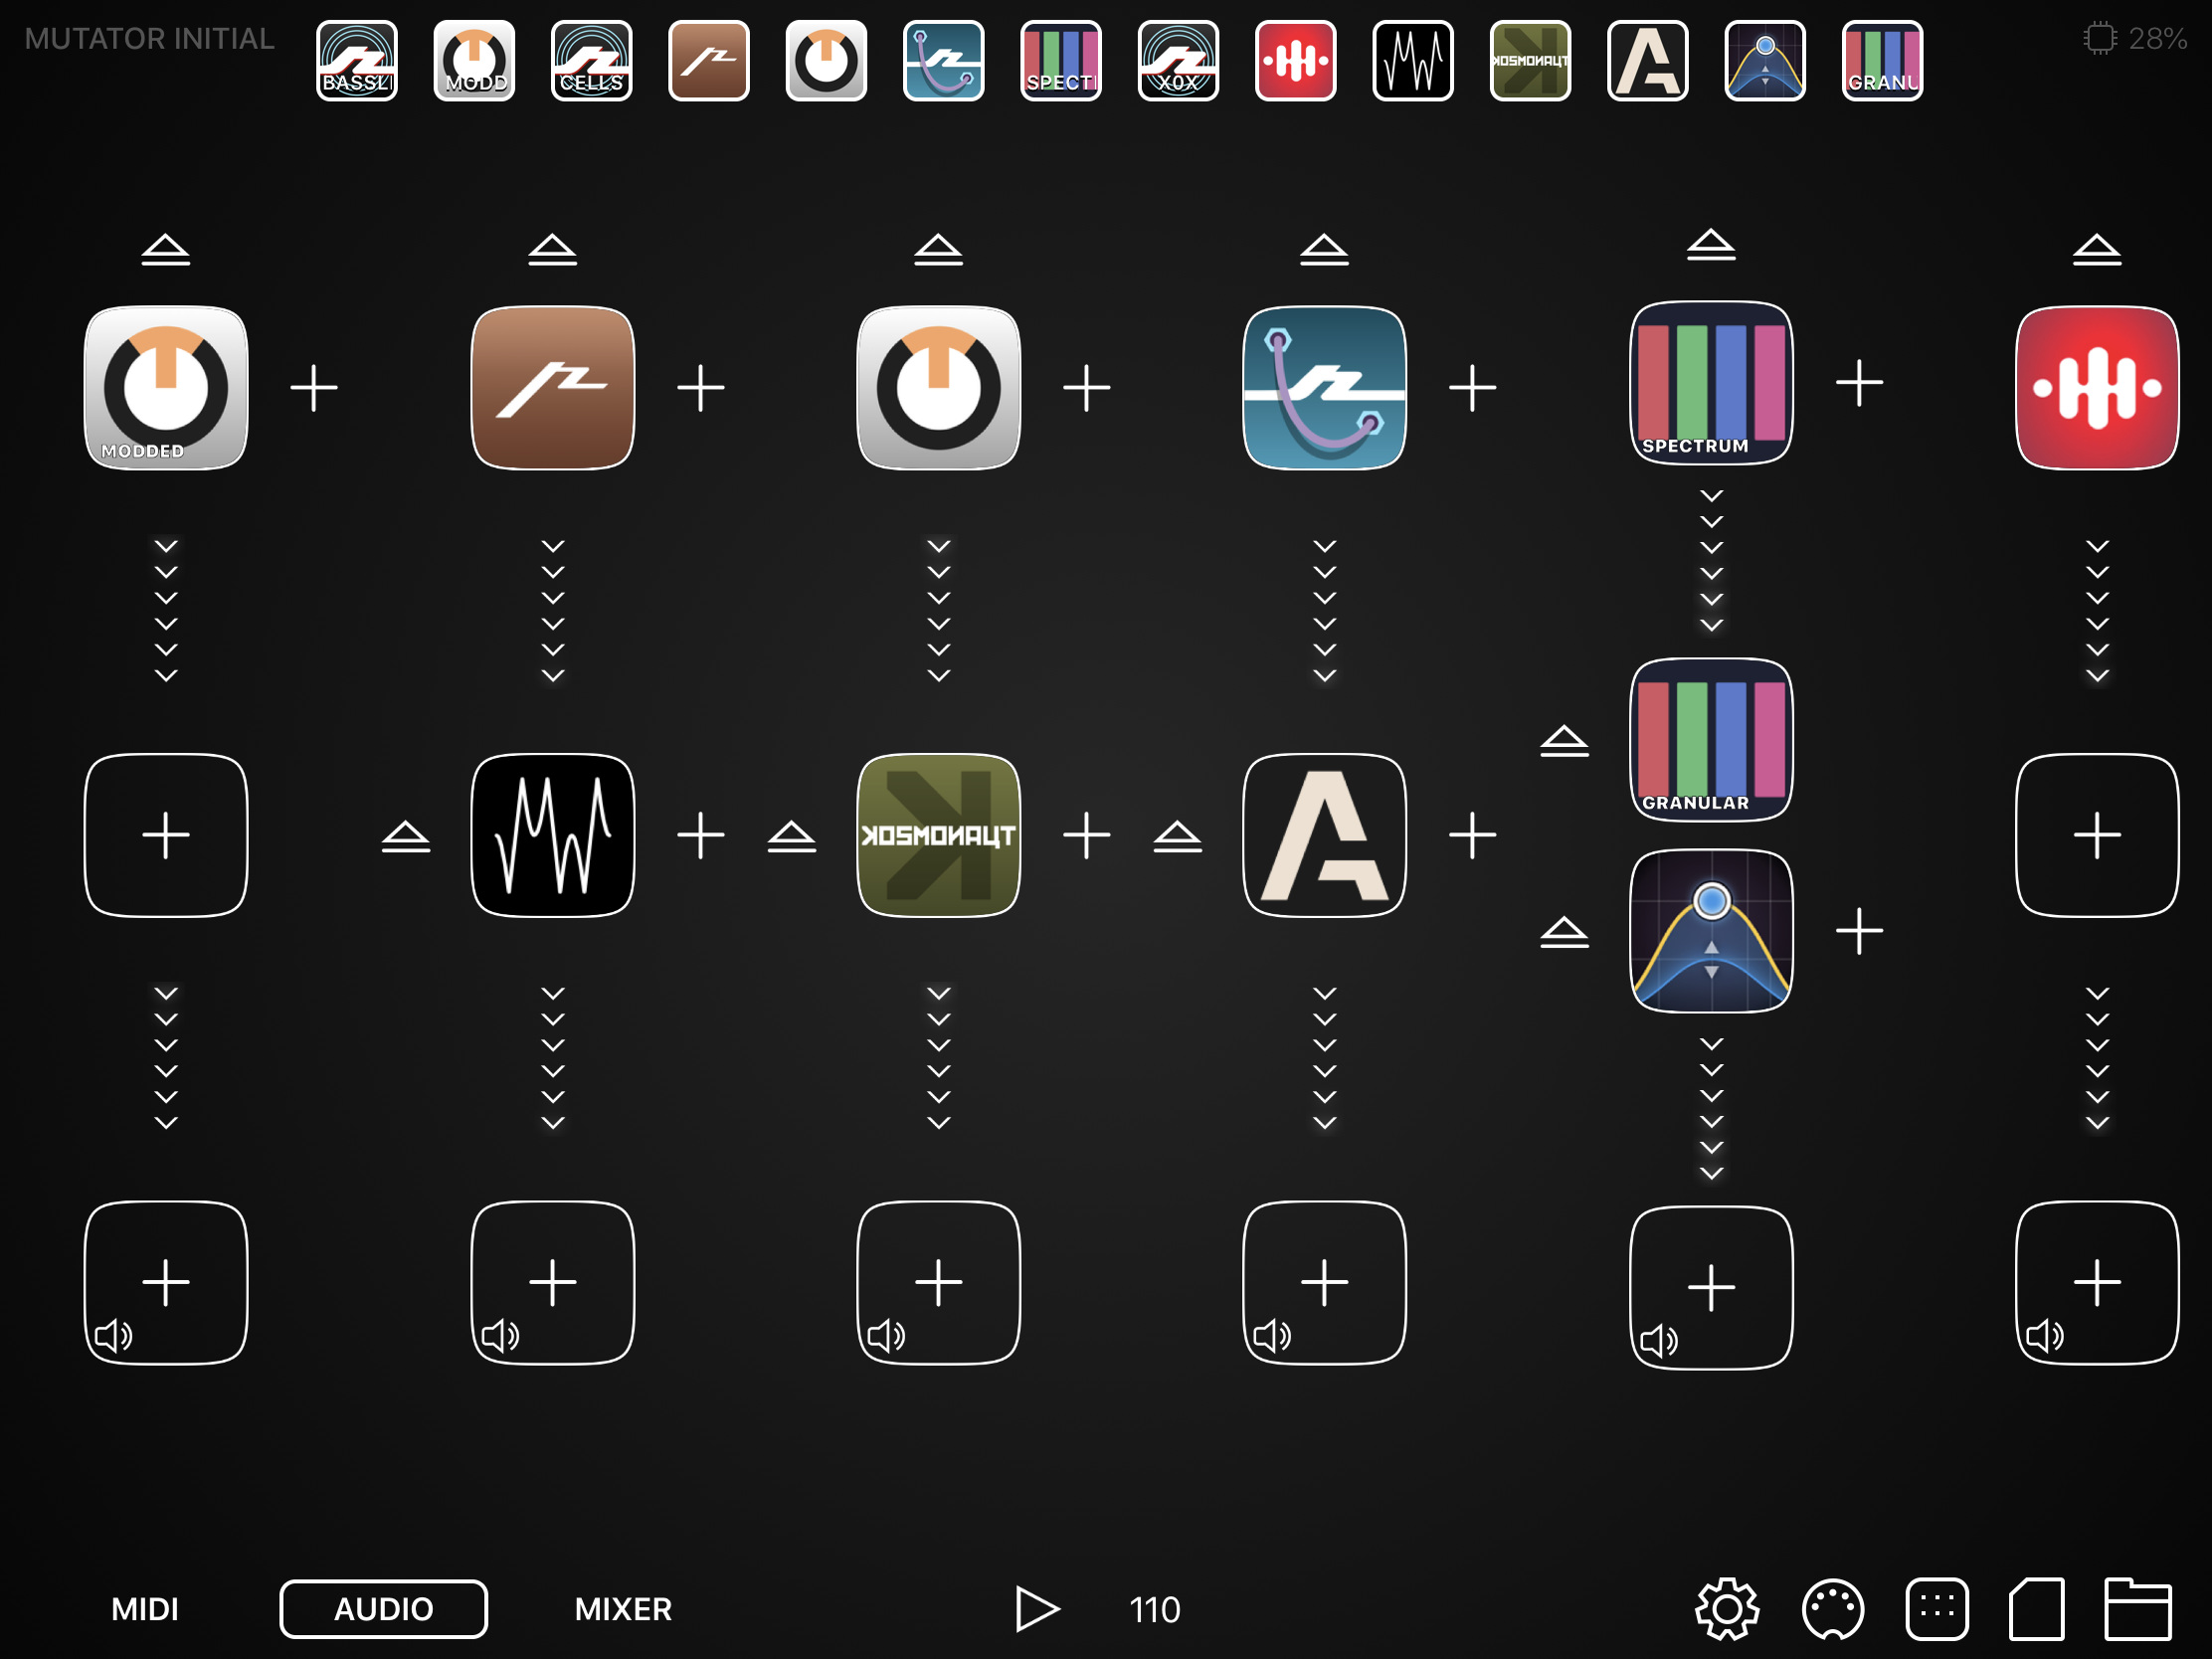Open the SPECTRUM plugin in the grid

point(1712,383)
